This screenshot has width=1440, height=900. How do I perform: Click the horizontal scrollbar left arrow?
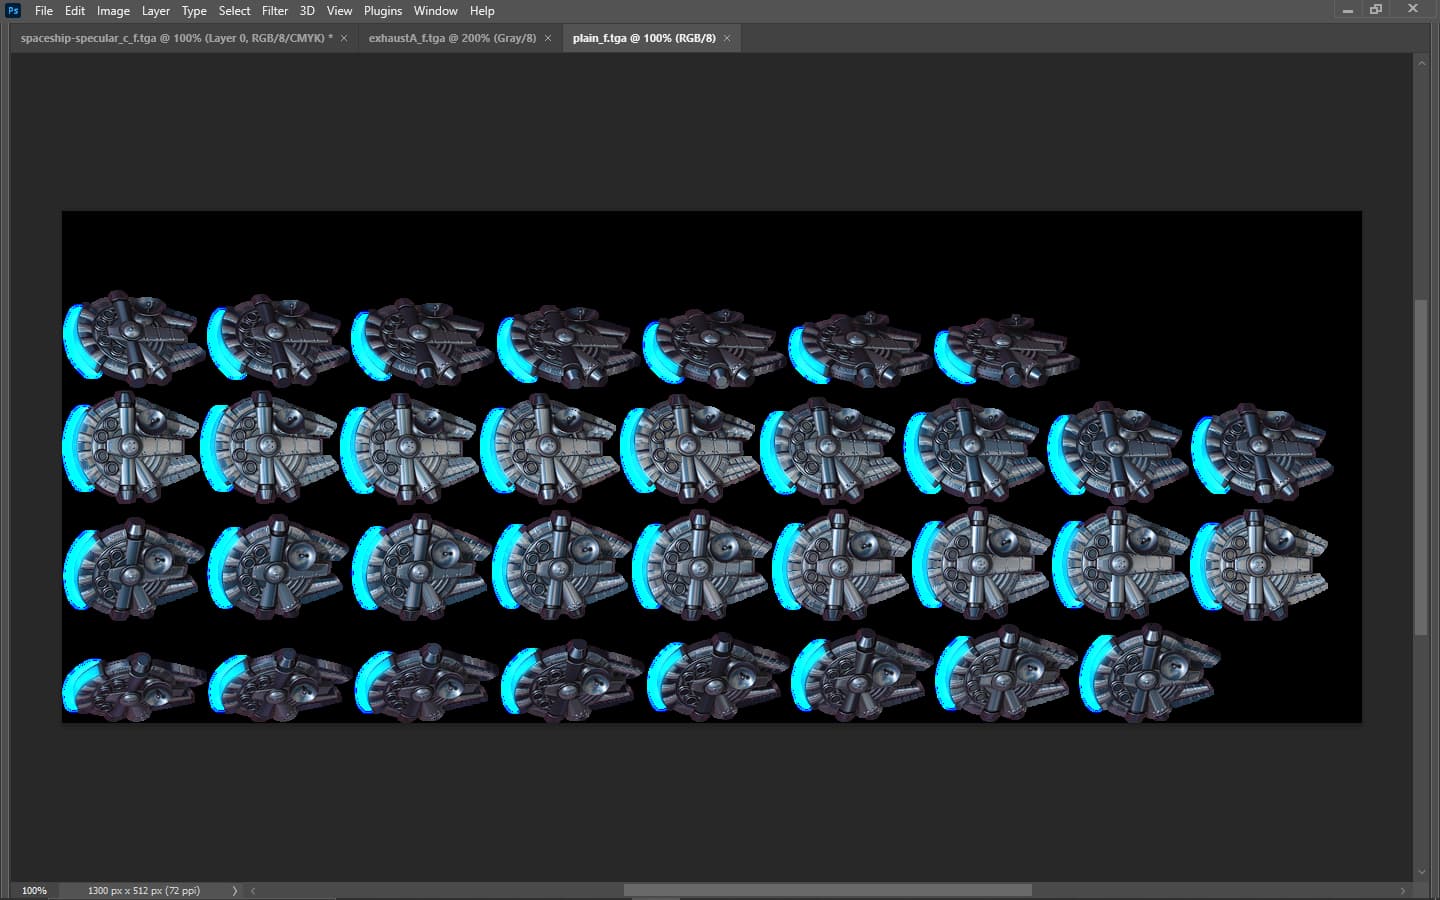[x=253, y=890]
